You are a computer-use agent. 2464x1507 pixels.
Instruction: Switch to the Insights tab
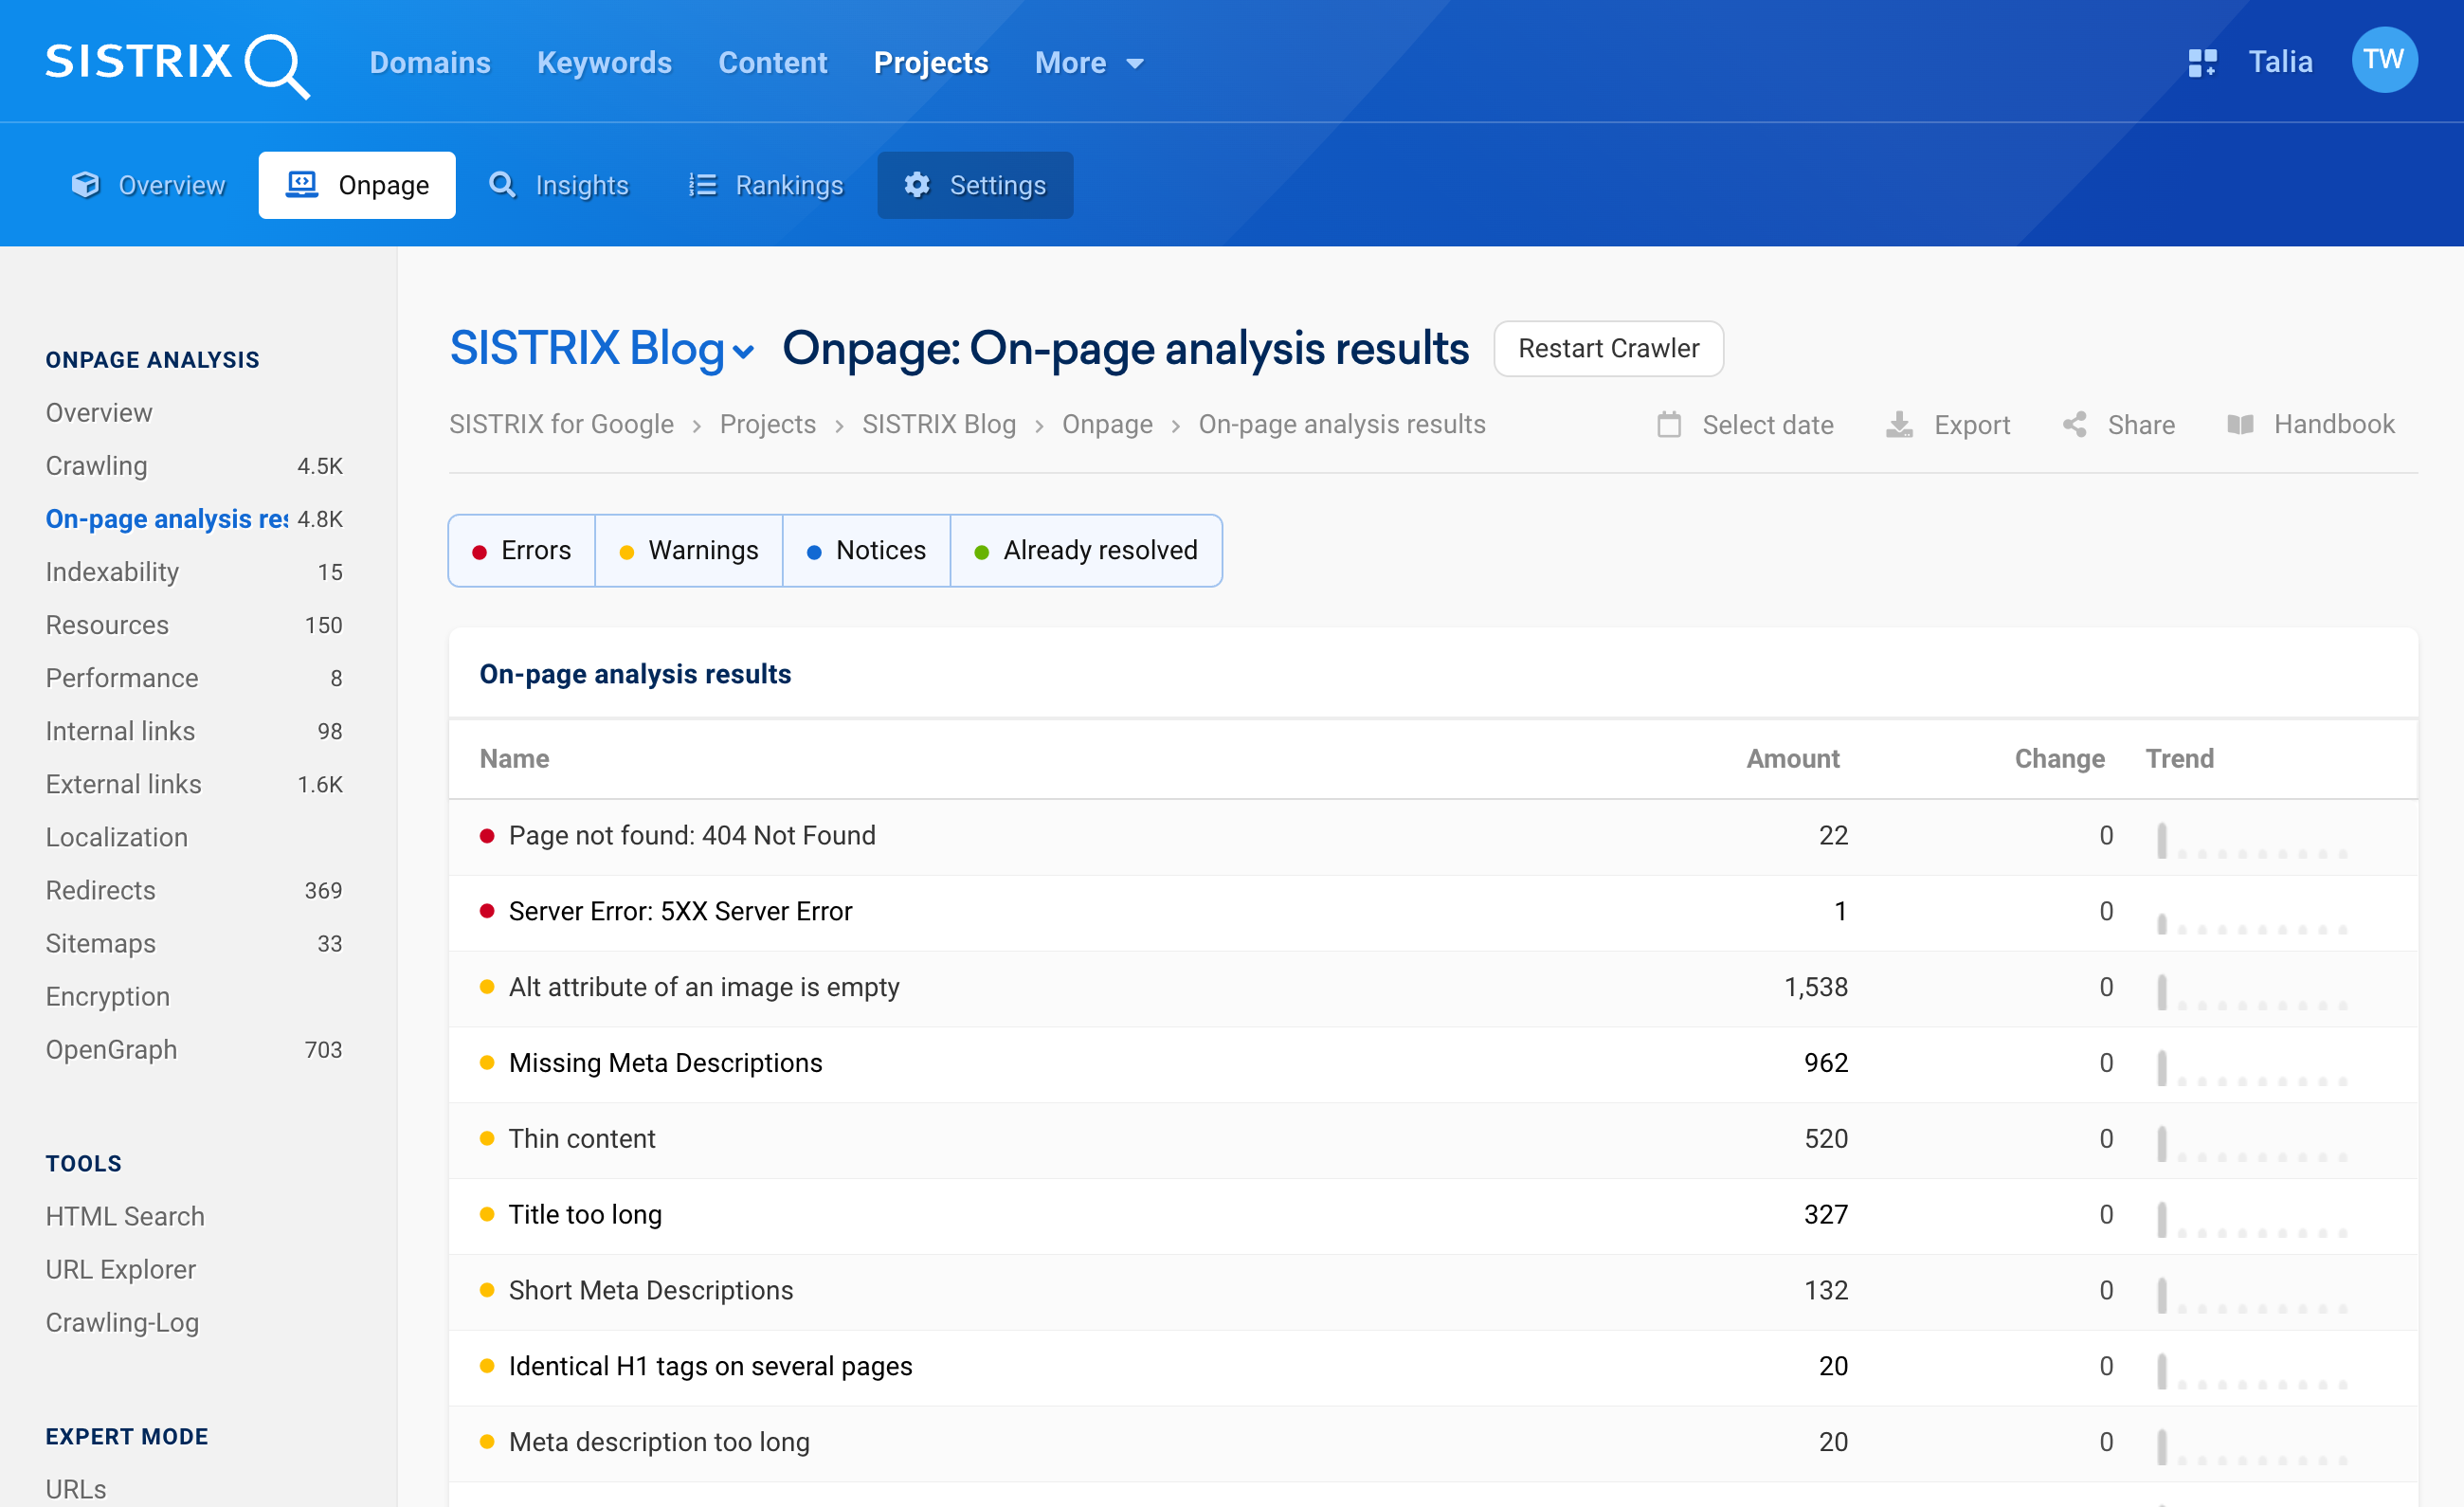click(558, 185)
